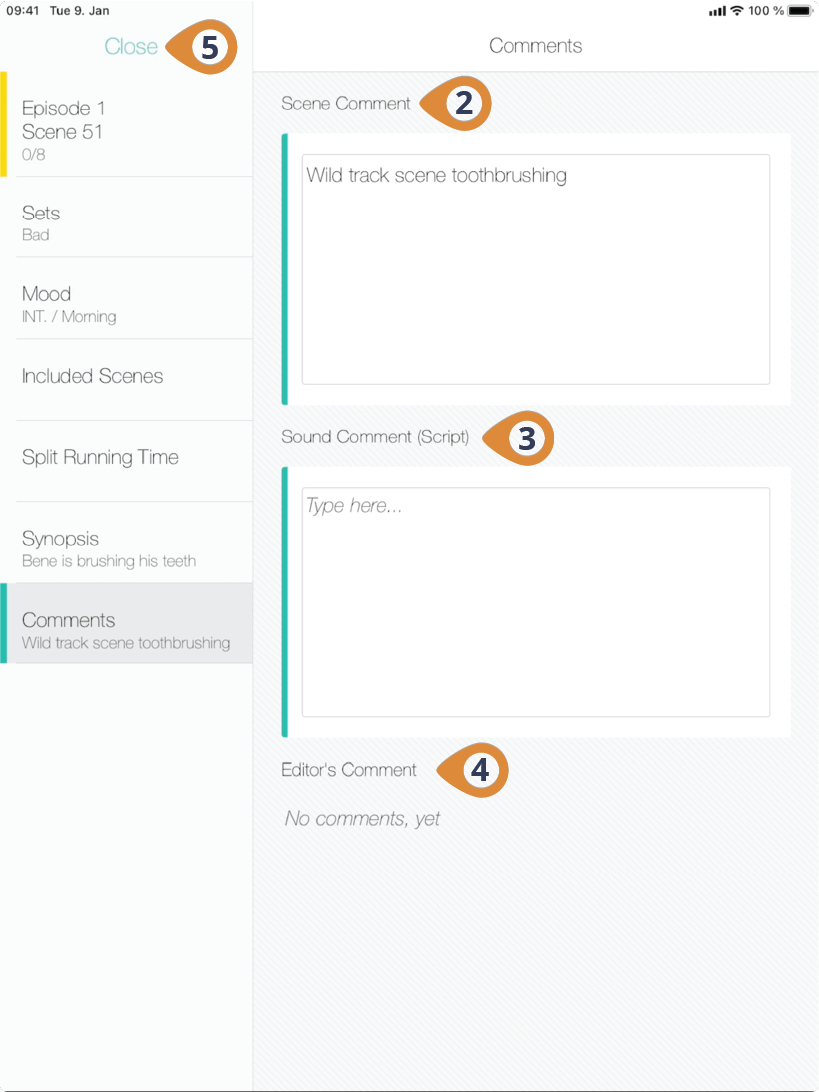Tap the orange marker numbered 3

tap(519, 438)
